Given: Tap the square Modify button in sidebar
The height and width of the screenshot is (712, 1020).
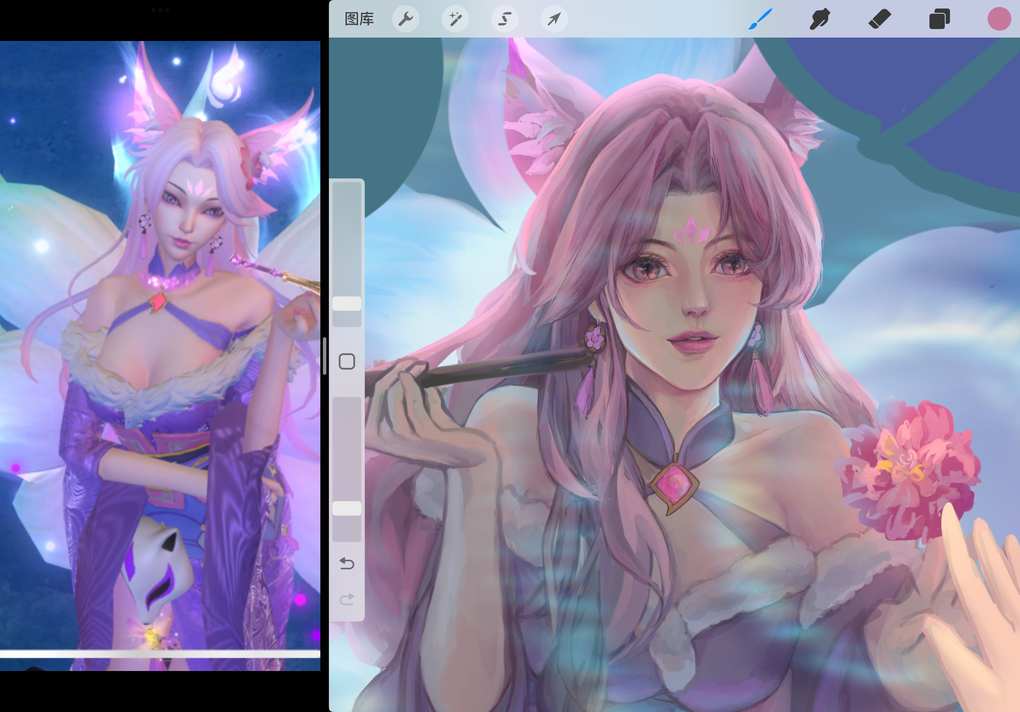Looking at the screenshot, I should [347, 361].
